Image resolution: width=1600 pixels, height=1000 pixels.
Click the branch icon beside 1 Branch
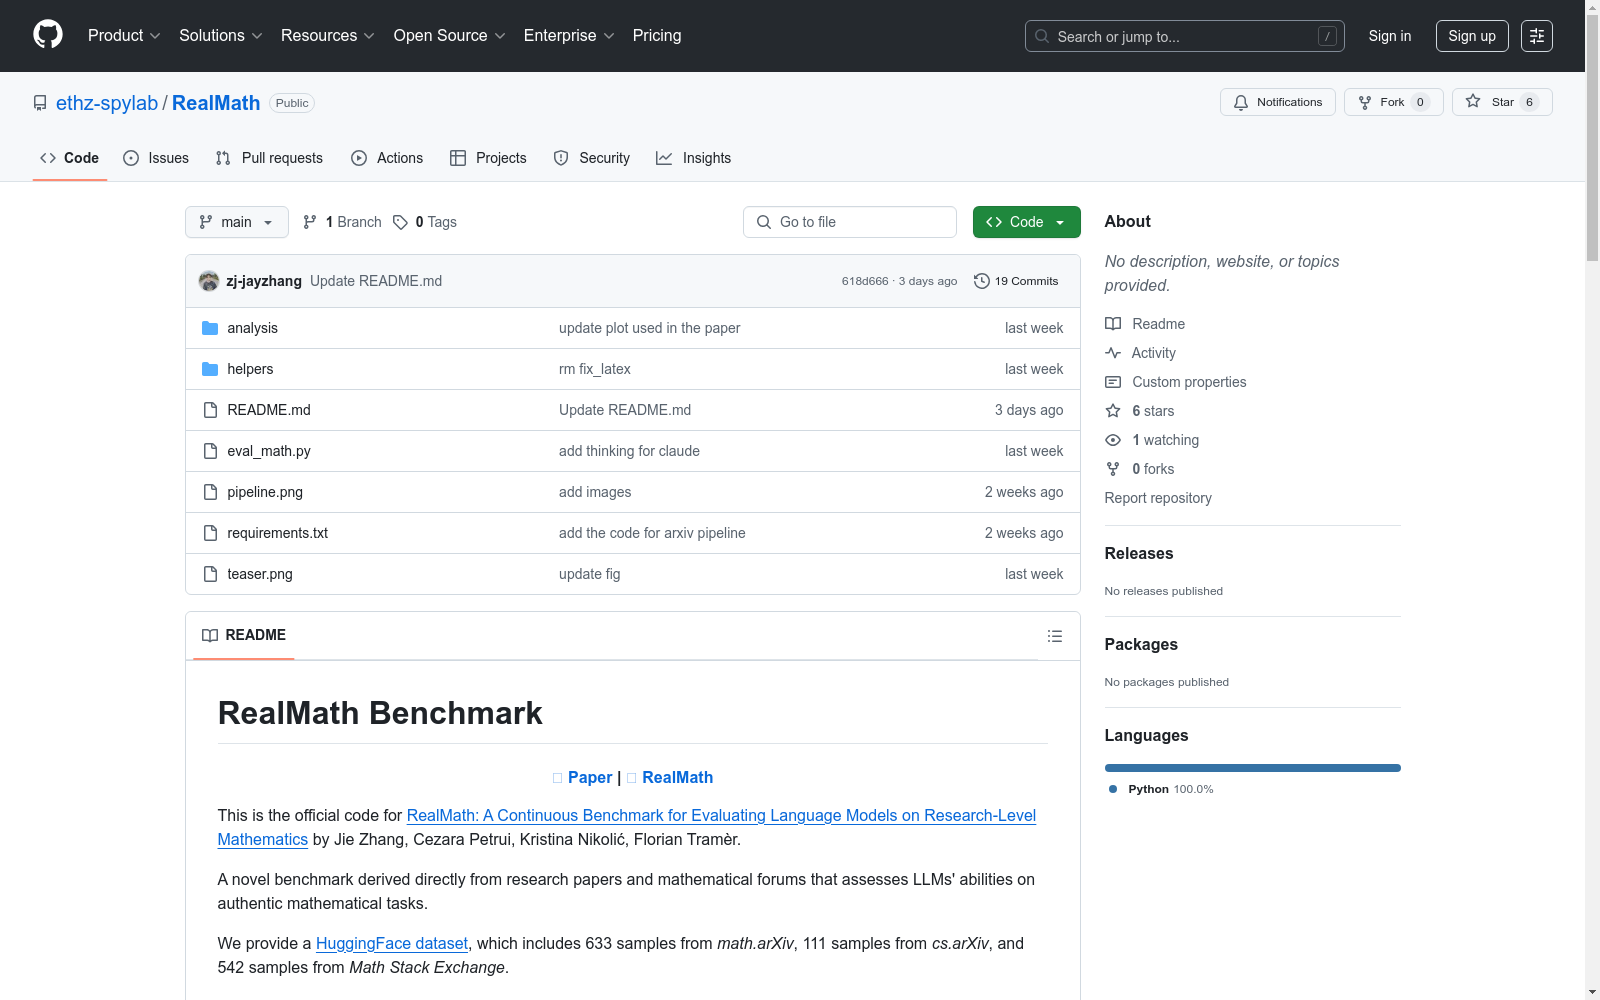click(x=310, y=222)
